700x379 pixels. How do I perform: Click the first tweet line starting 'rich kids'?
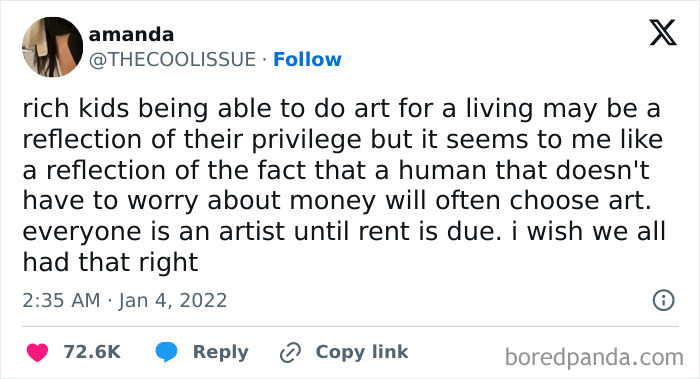[341, 110]
